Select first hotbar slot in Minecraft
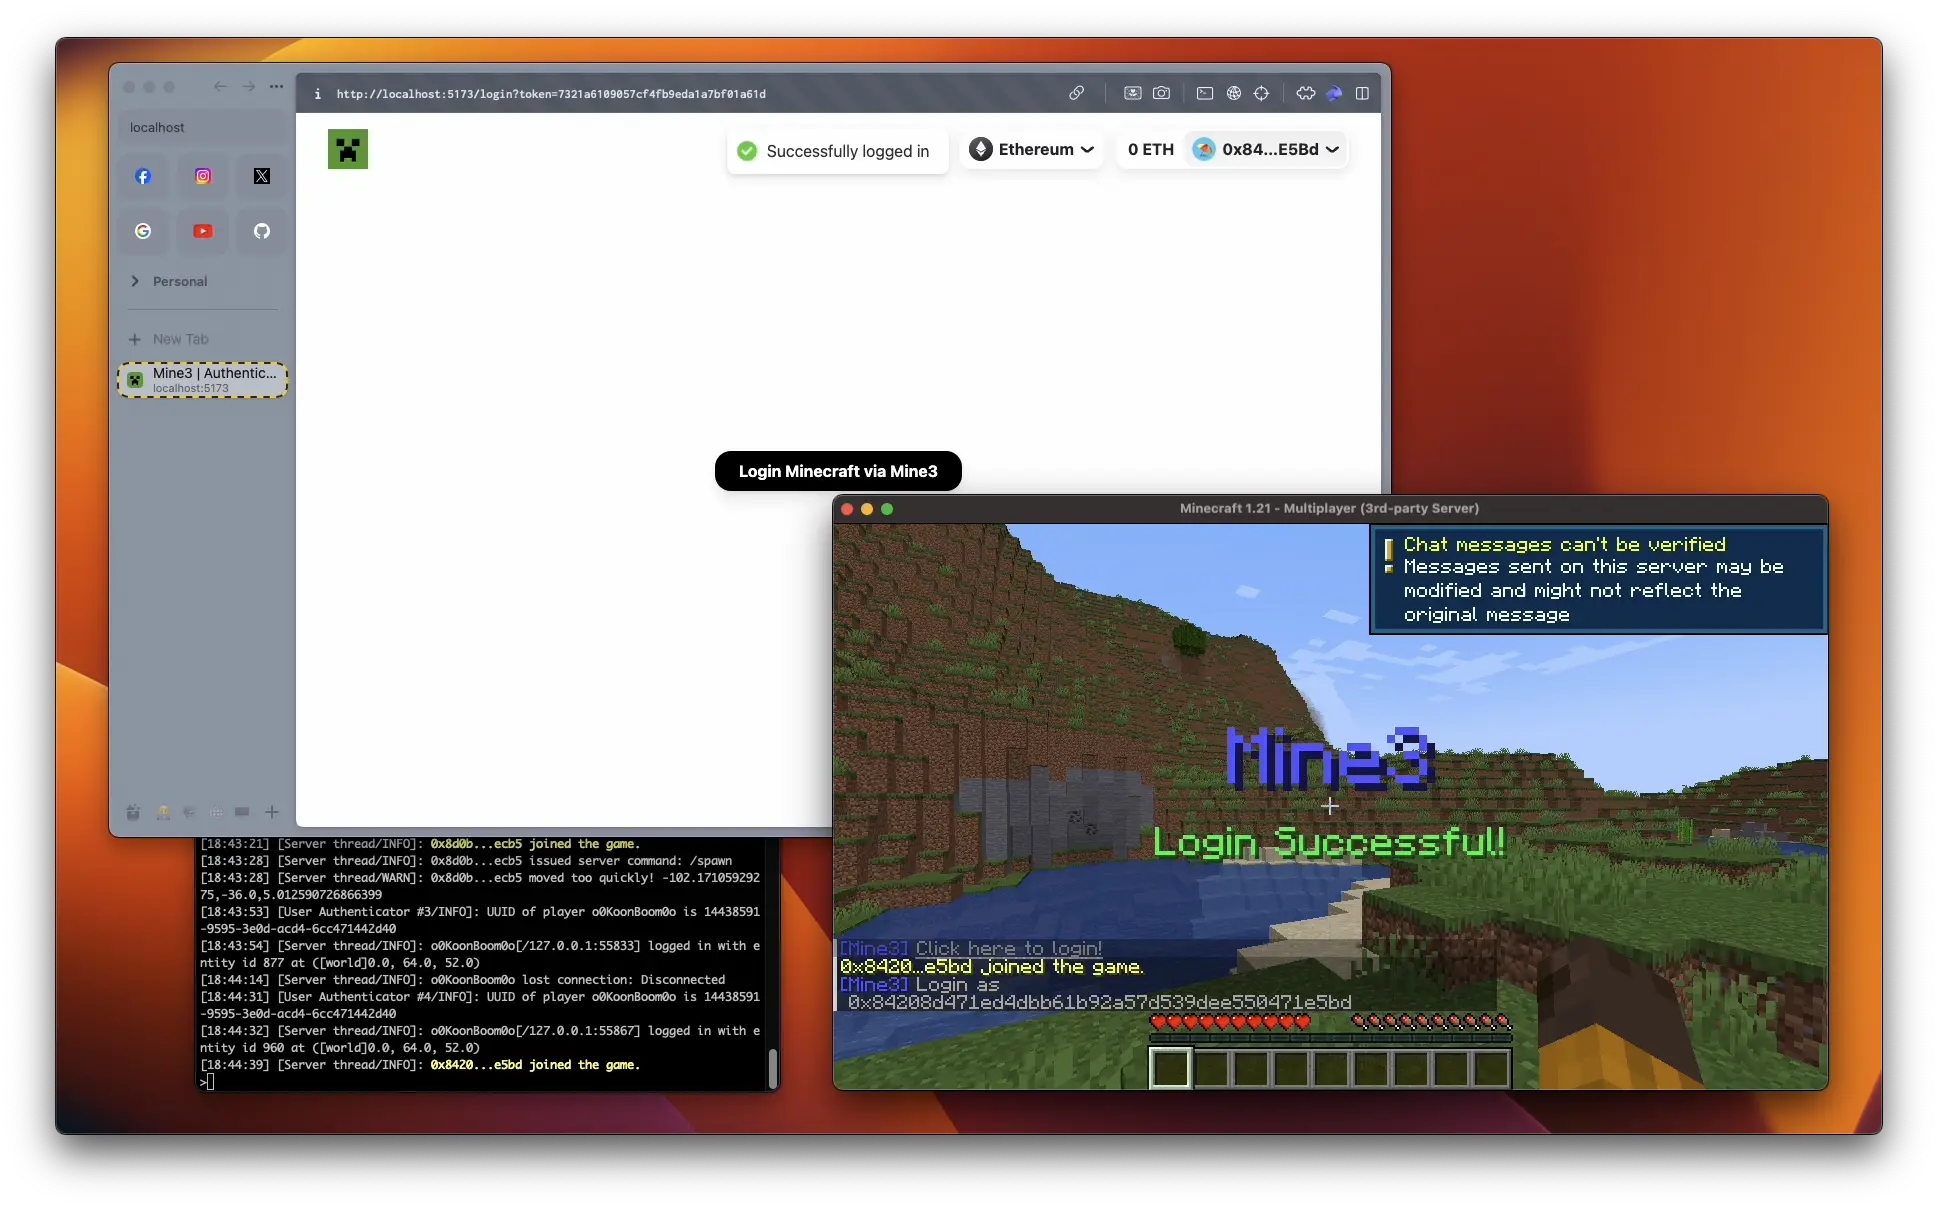Viewport: 1938px width, 1208px height. pyautogui.click(x=1170, y=1068)
